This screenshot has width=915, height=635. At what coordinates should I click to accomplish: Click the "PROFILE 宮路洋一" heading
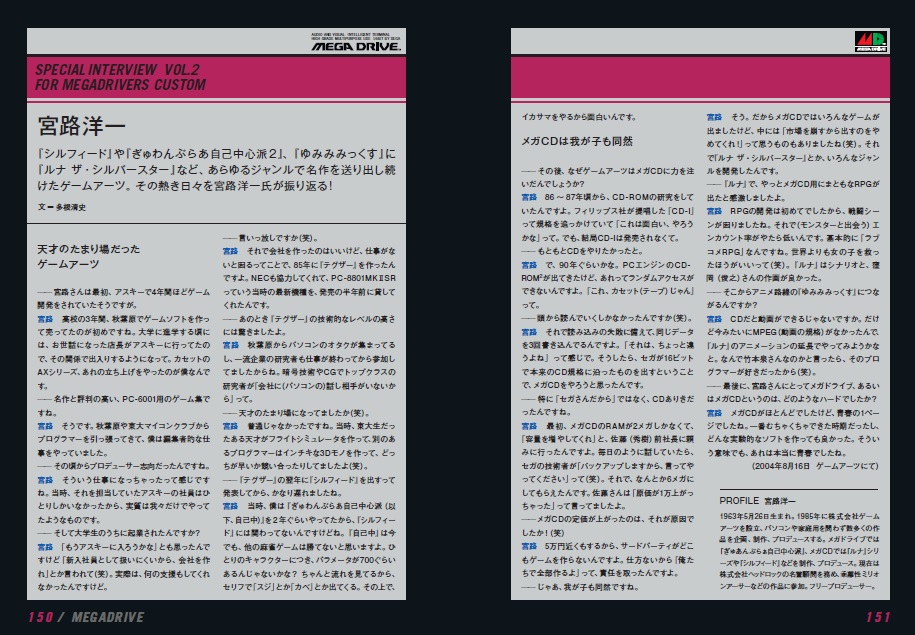757,501
